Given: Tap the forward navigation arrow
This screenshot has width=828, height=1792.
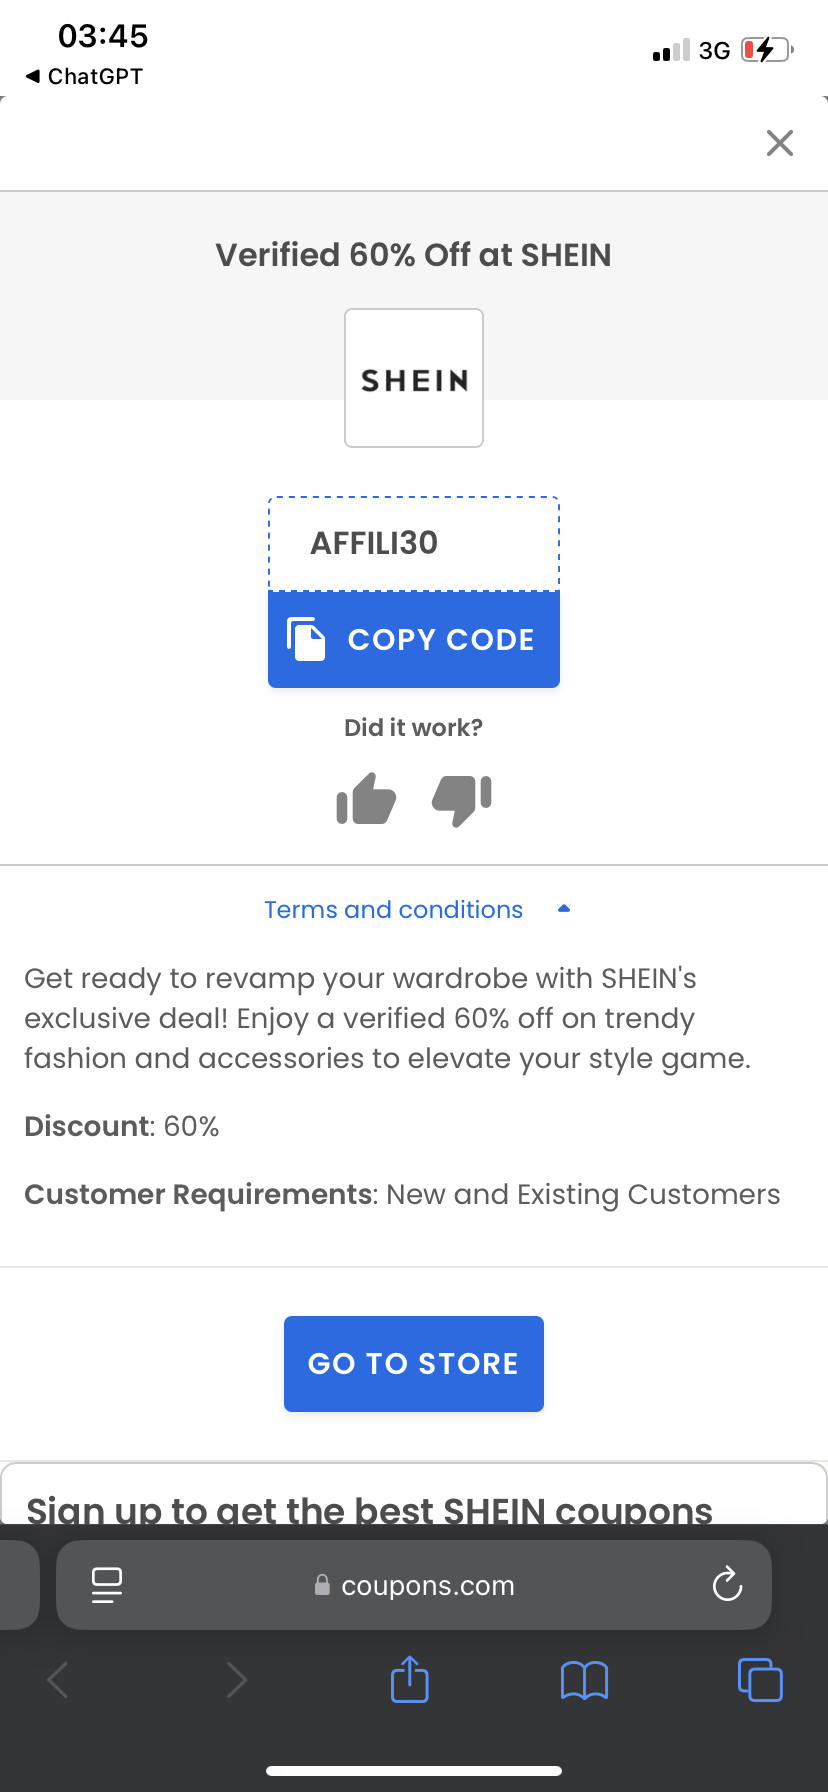Looking at the screenshot, I should coord(236,1680).
